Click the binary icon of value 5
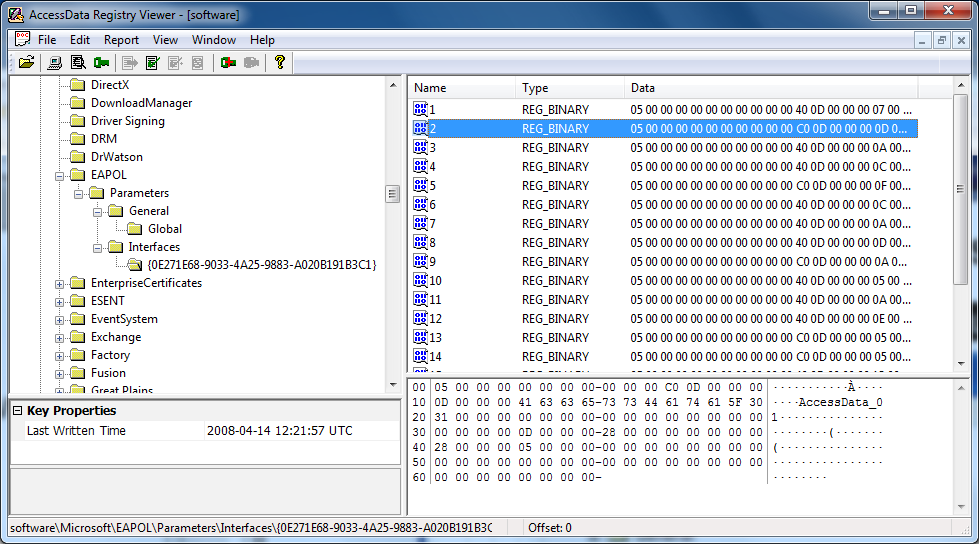Screen dimensions: 979x544 420,185
